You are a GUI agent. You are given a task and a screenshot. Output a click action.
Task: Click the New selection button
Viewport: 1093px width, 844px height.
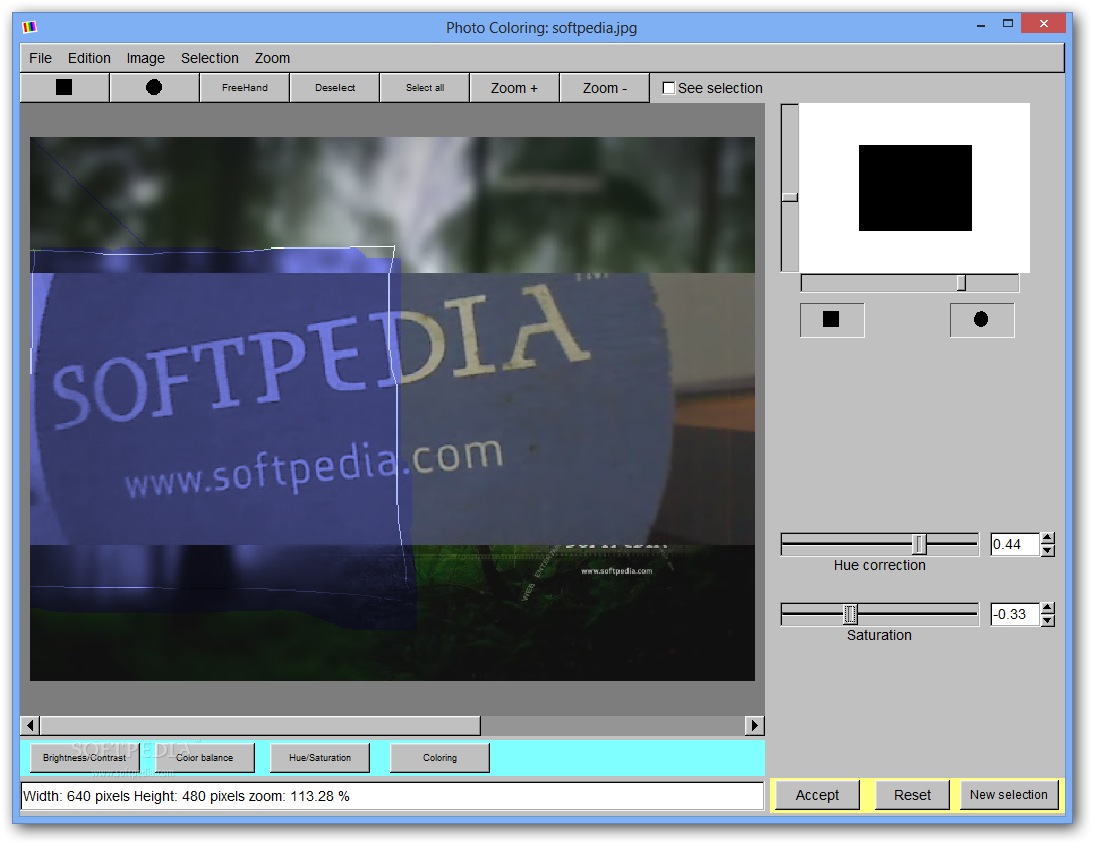point(1009,795)
